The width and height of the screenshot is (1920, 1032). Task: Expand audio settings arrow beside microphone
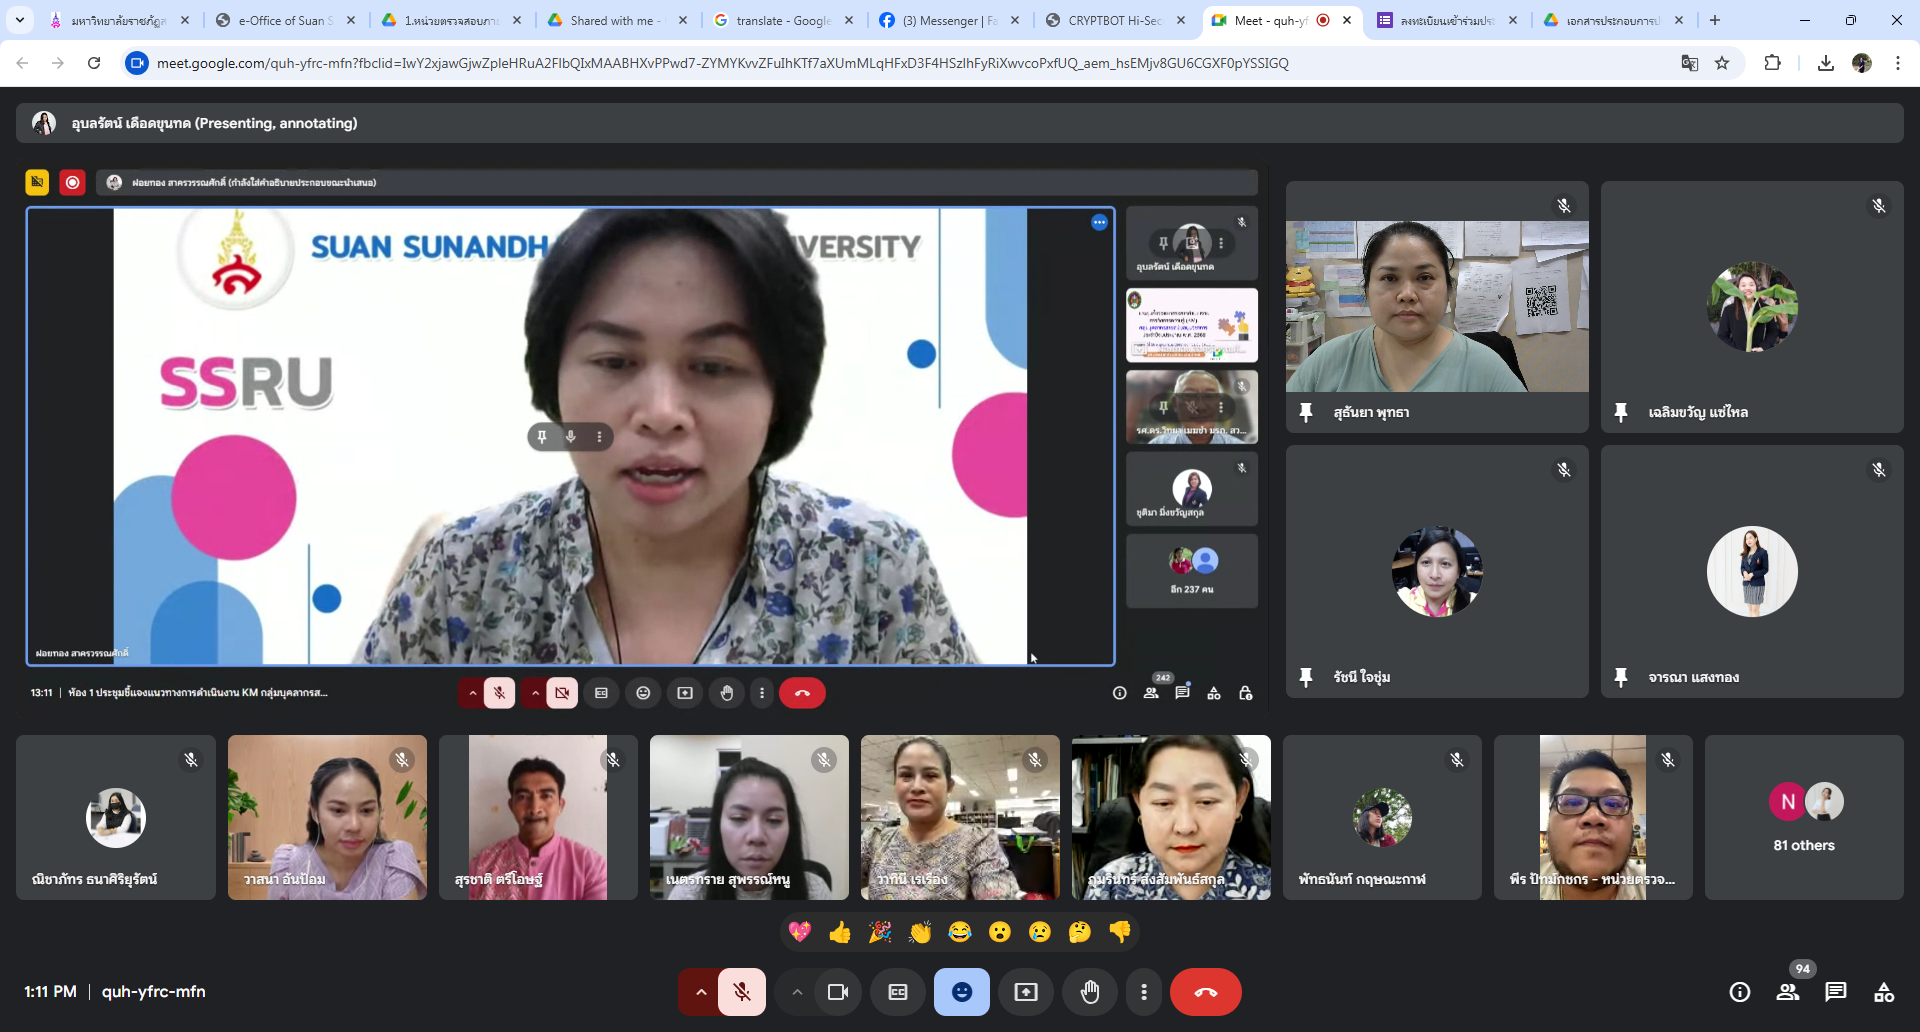tap(701, 992)
